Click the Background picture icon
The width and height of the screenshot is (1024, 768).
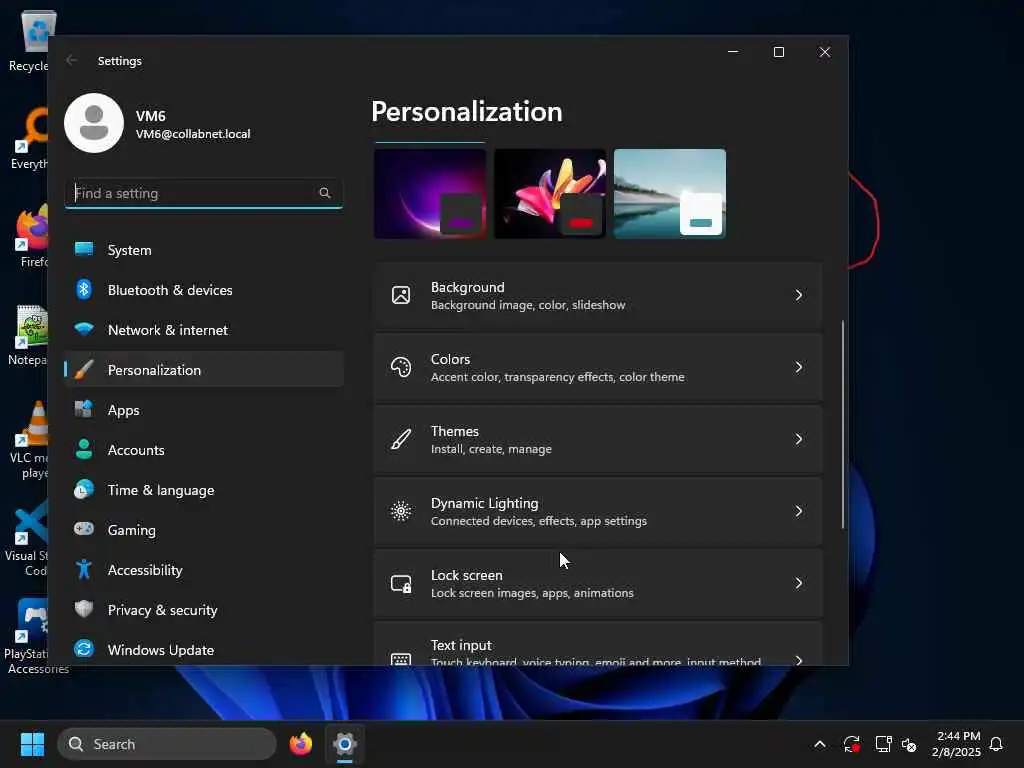(x=401, y=295)
